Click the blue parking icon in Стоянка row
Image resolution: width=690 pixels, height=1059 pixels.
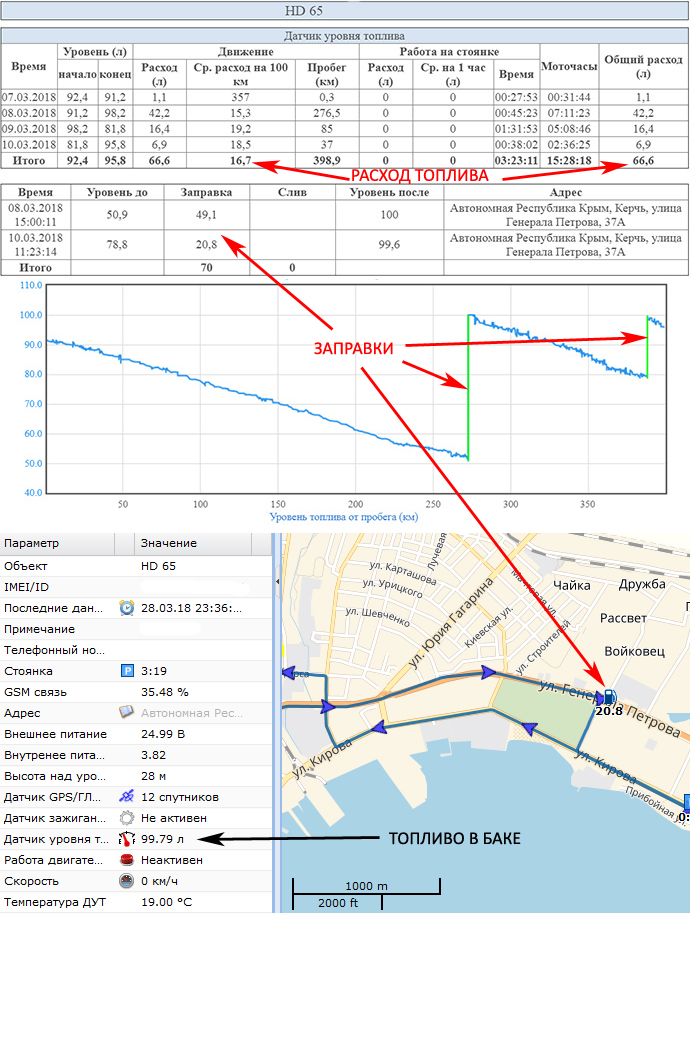[127, 671]
